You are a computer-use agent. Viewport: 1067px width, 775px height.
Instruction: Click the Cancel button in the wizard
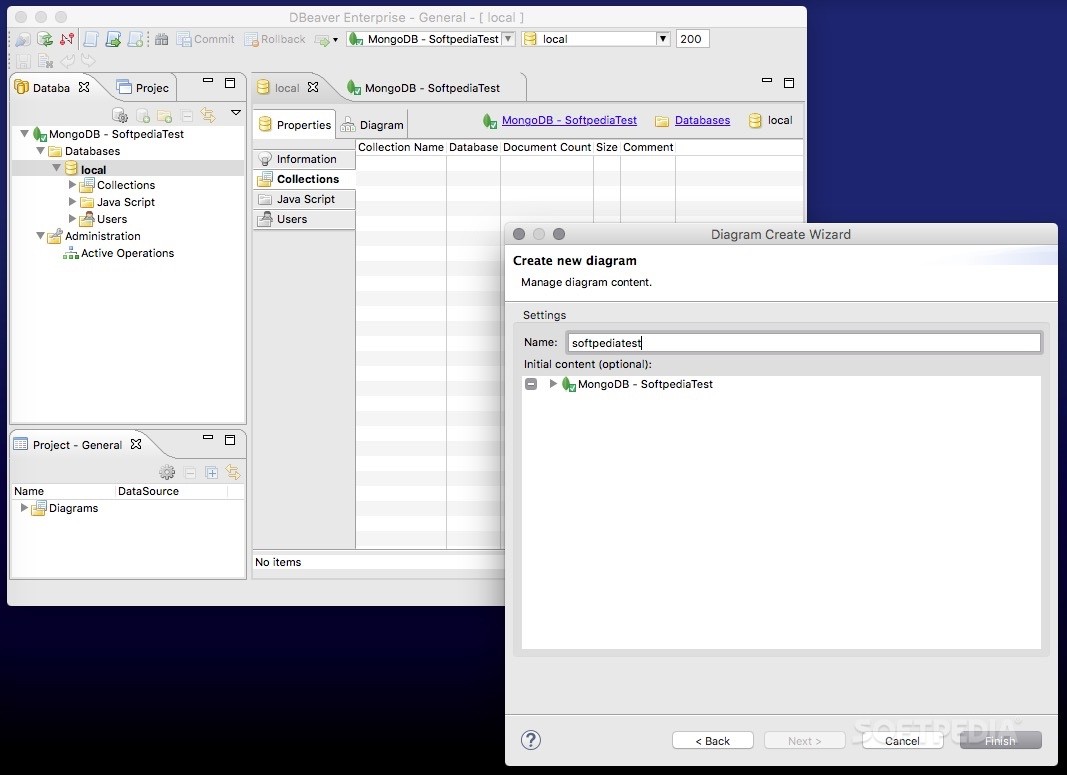coord(901,740)
